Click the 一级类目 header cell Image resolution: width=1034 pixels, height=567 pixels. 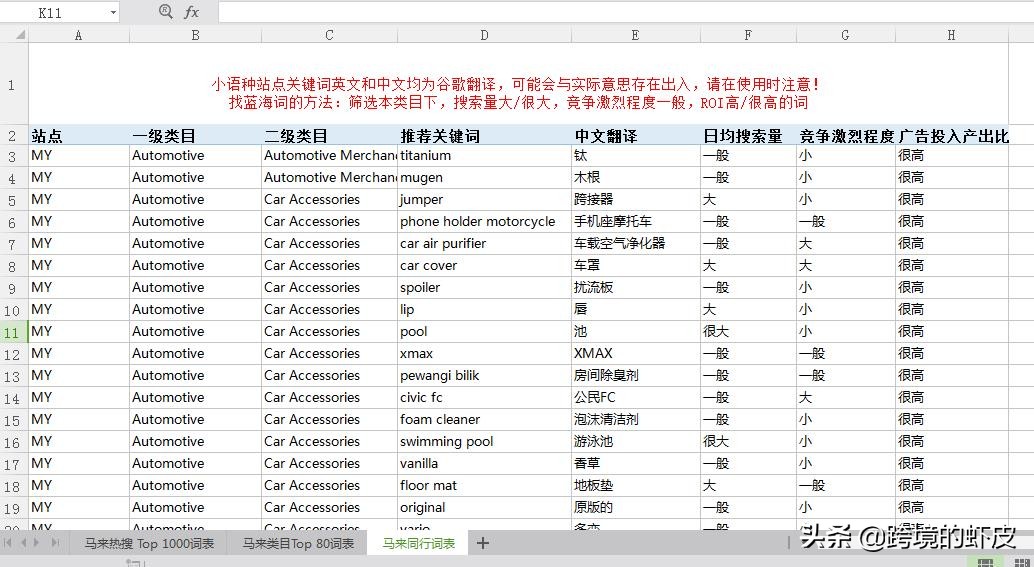click(195, 136)
